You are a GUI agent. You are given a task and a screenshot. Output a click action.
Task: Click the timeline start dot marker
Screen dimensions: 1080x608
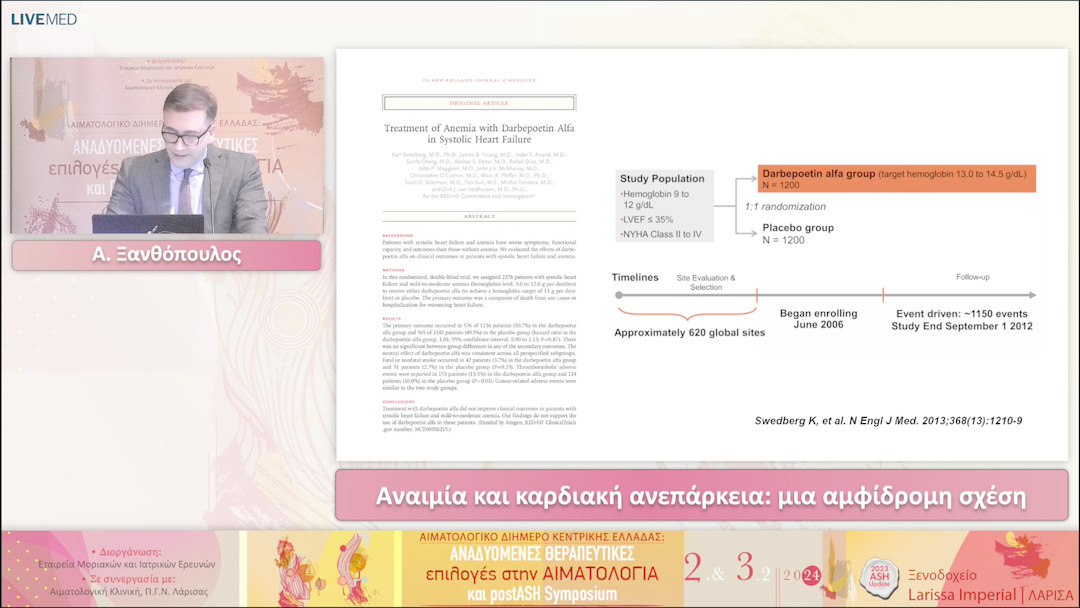coord(620,295)
